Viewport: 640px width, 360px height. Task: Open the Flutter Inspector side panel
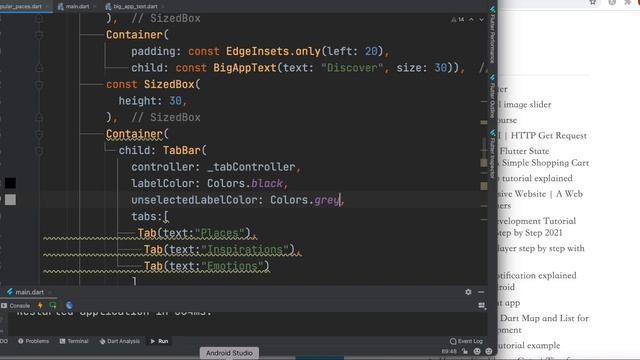point(493,154)
